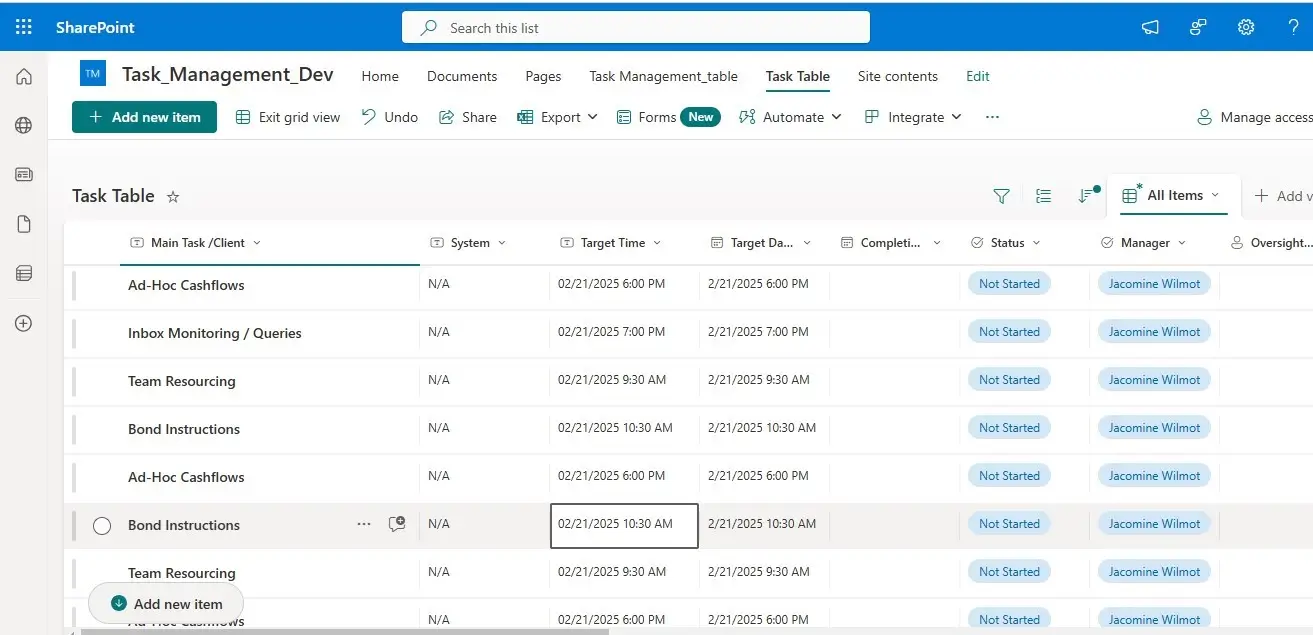Viewport: 1313px width, 635px height.
Task: Open My Sites via the globe sidebar icon
Action: point(23,125)
